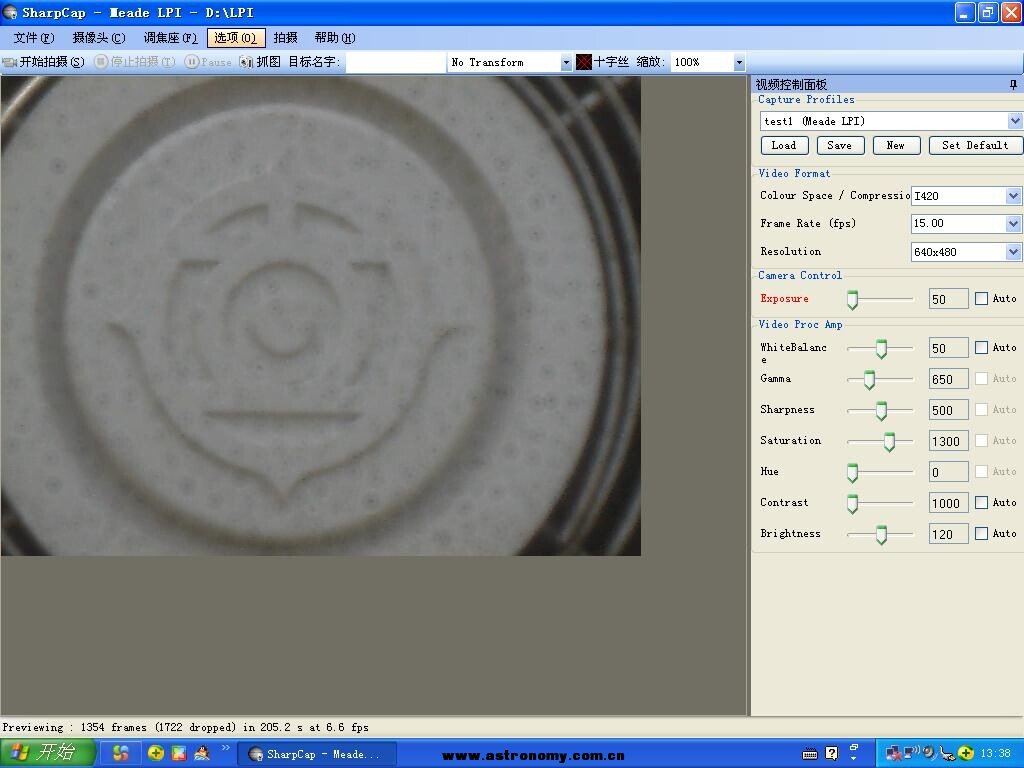Open the No Transform dropdown
The height and width of the screenshot is (768, 1024).
(566, 63)
